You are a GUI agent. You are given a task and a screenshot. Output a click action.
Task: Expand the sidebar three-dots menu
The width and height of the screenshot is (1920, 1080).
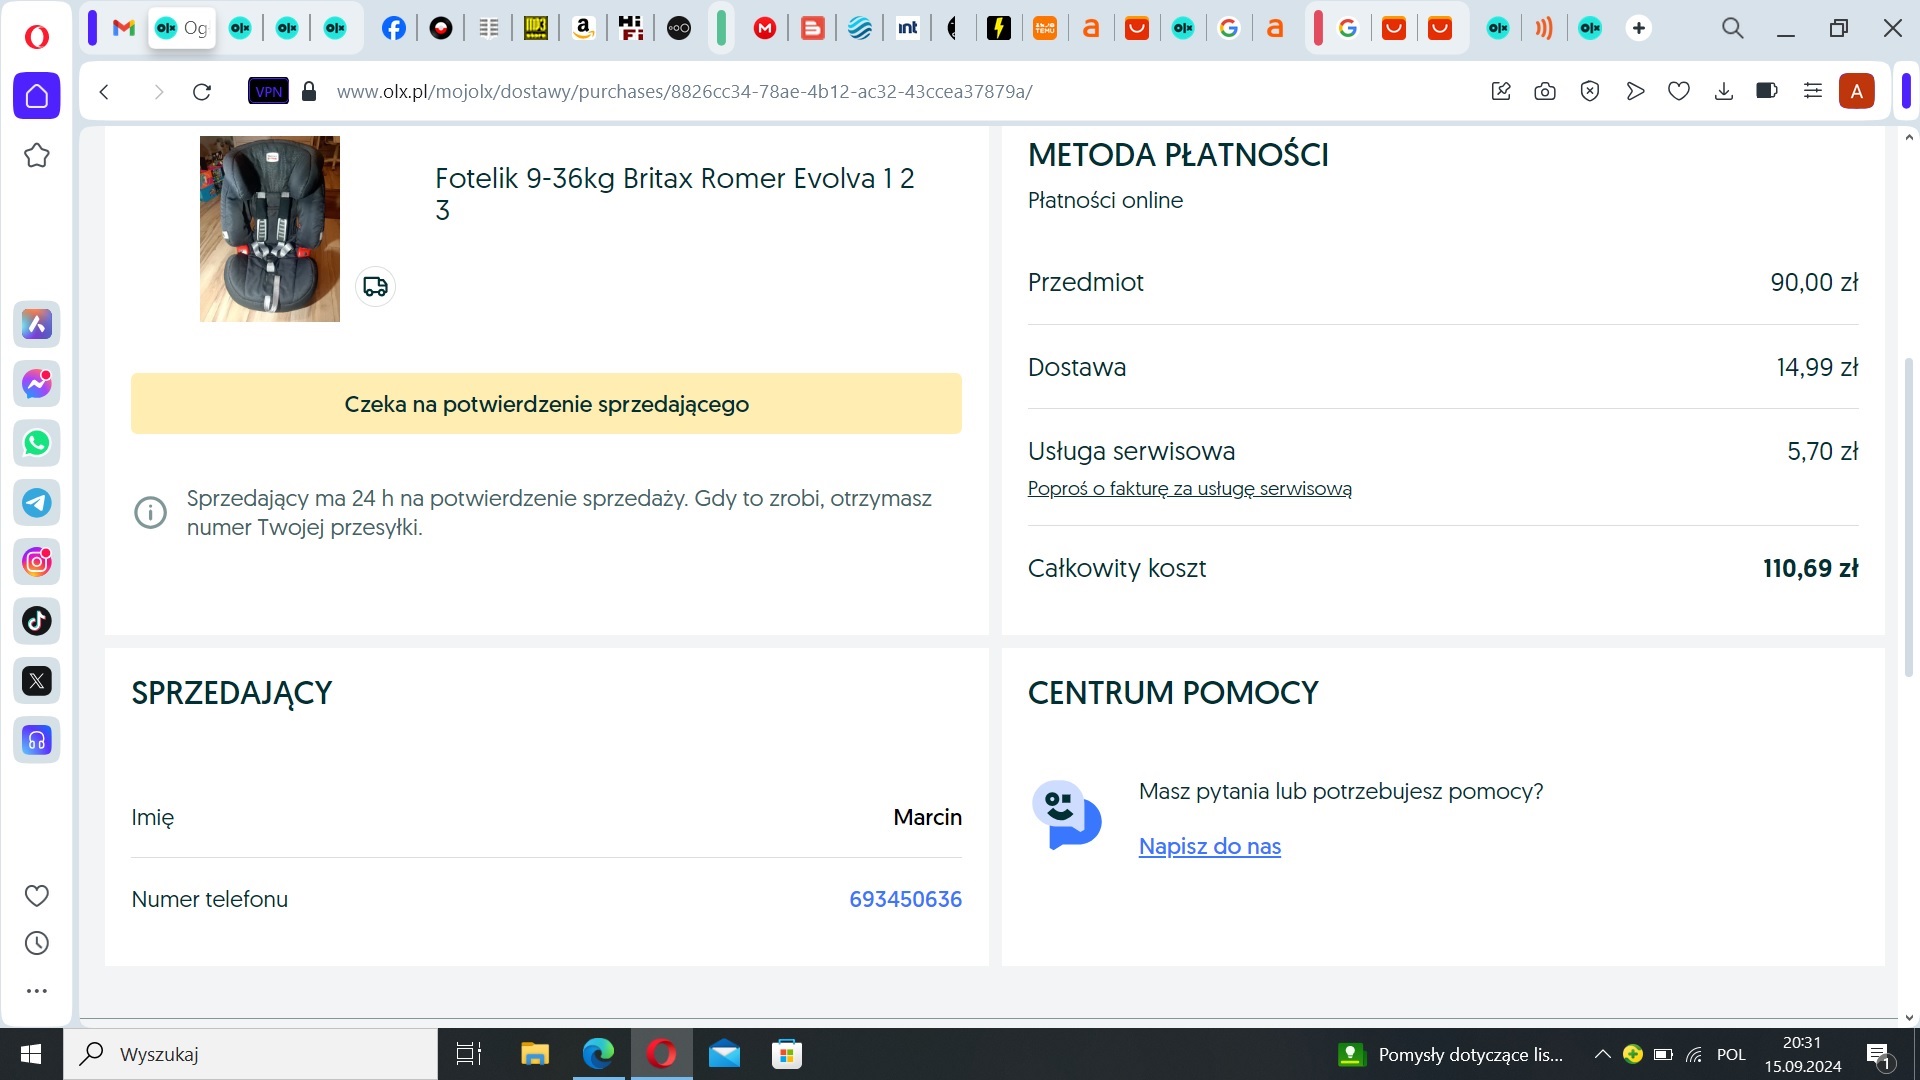tap(37, 991)
